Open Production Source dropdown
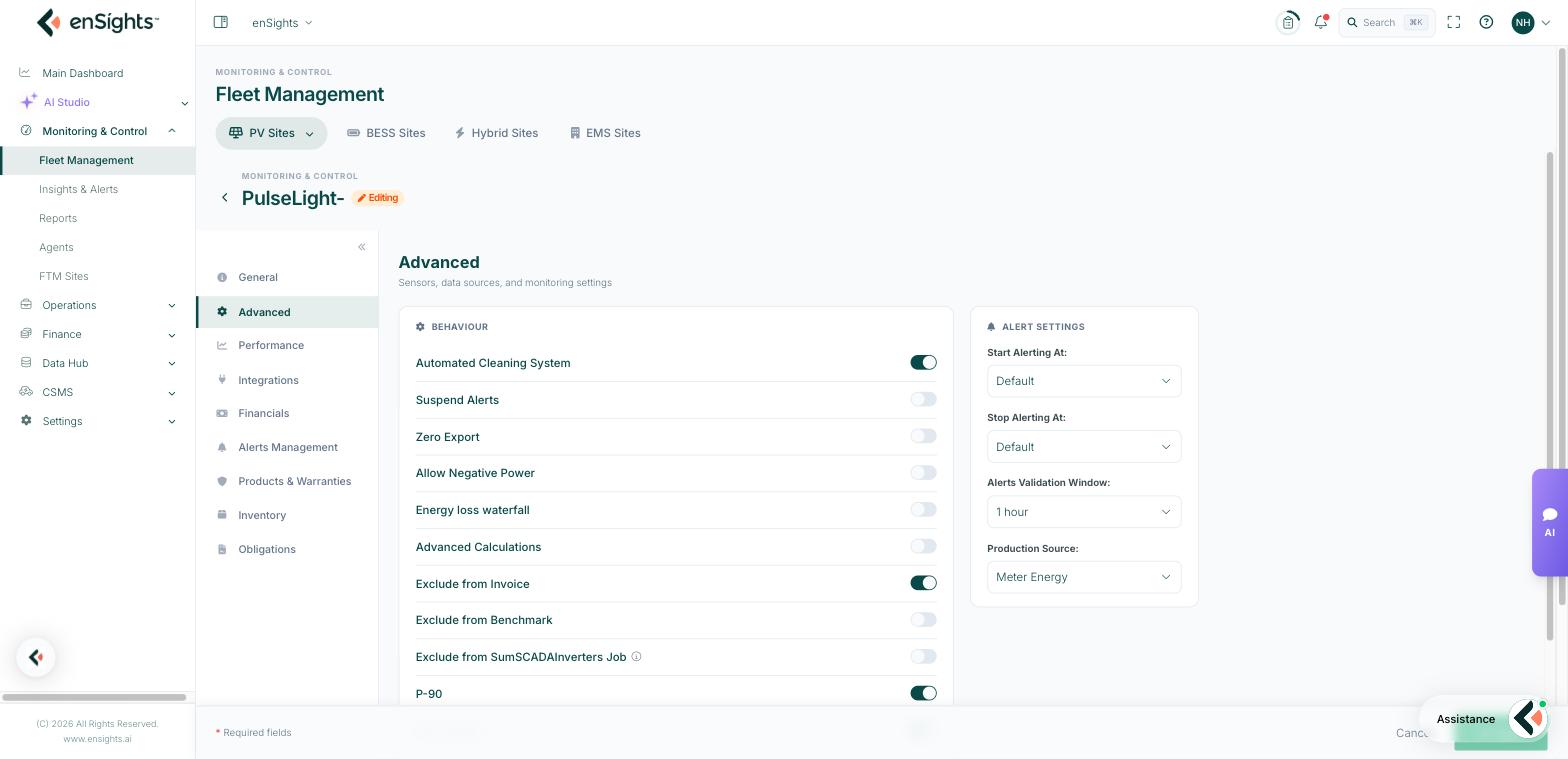The image size is (1568, 759). (x=1084, y=577)
